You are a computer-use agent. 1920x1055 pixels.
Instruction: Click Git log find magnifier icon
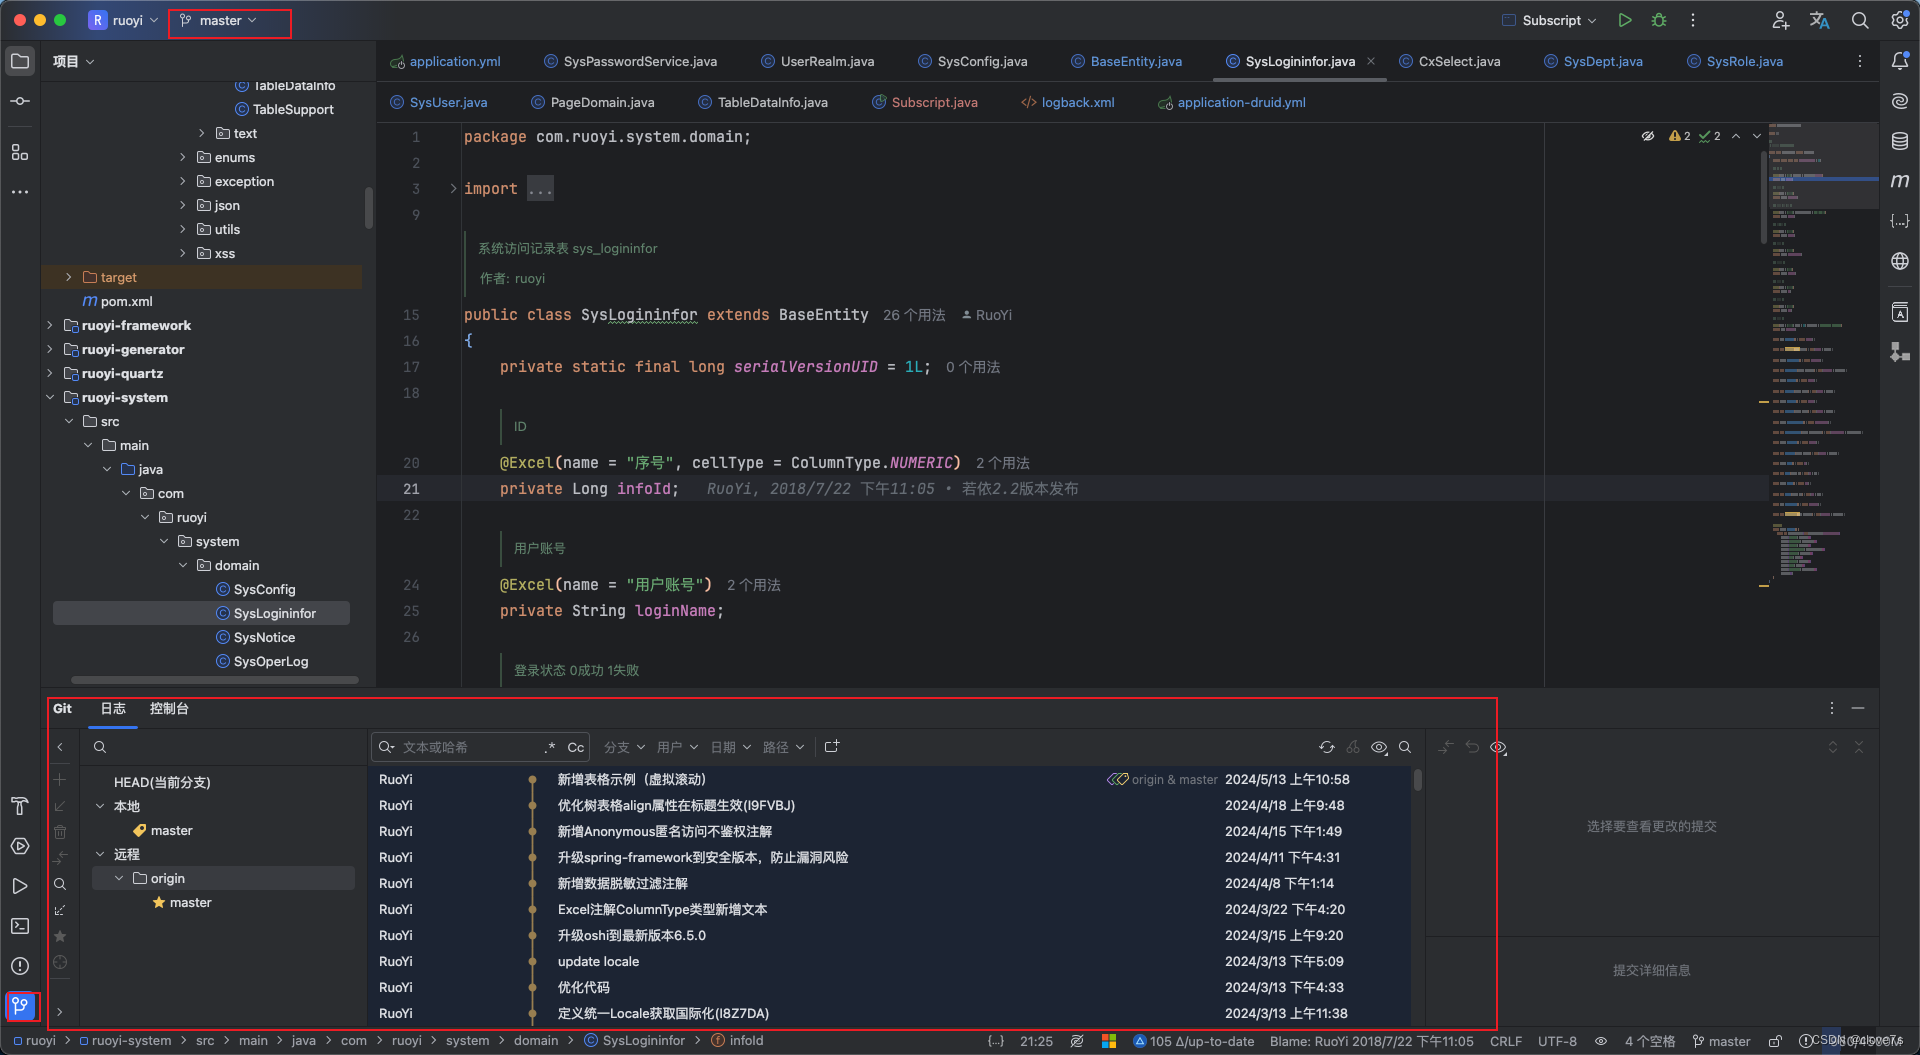pos(1405,747)
